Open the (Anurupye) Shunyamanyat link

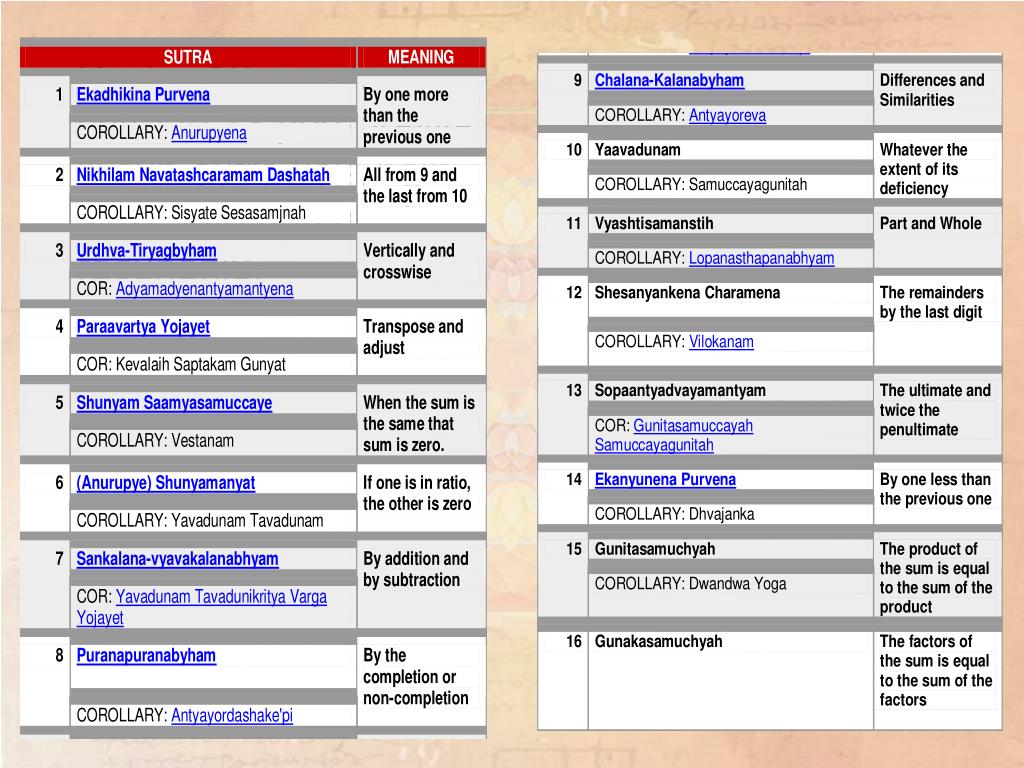click(x=166, y=483)
